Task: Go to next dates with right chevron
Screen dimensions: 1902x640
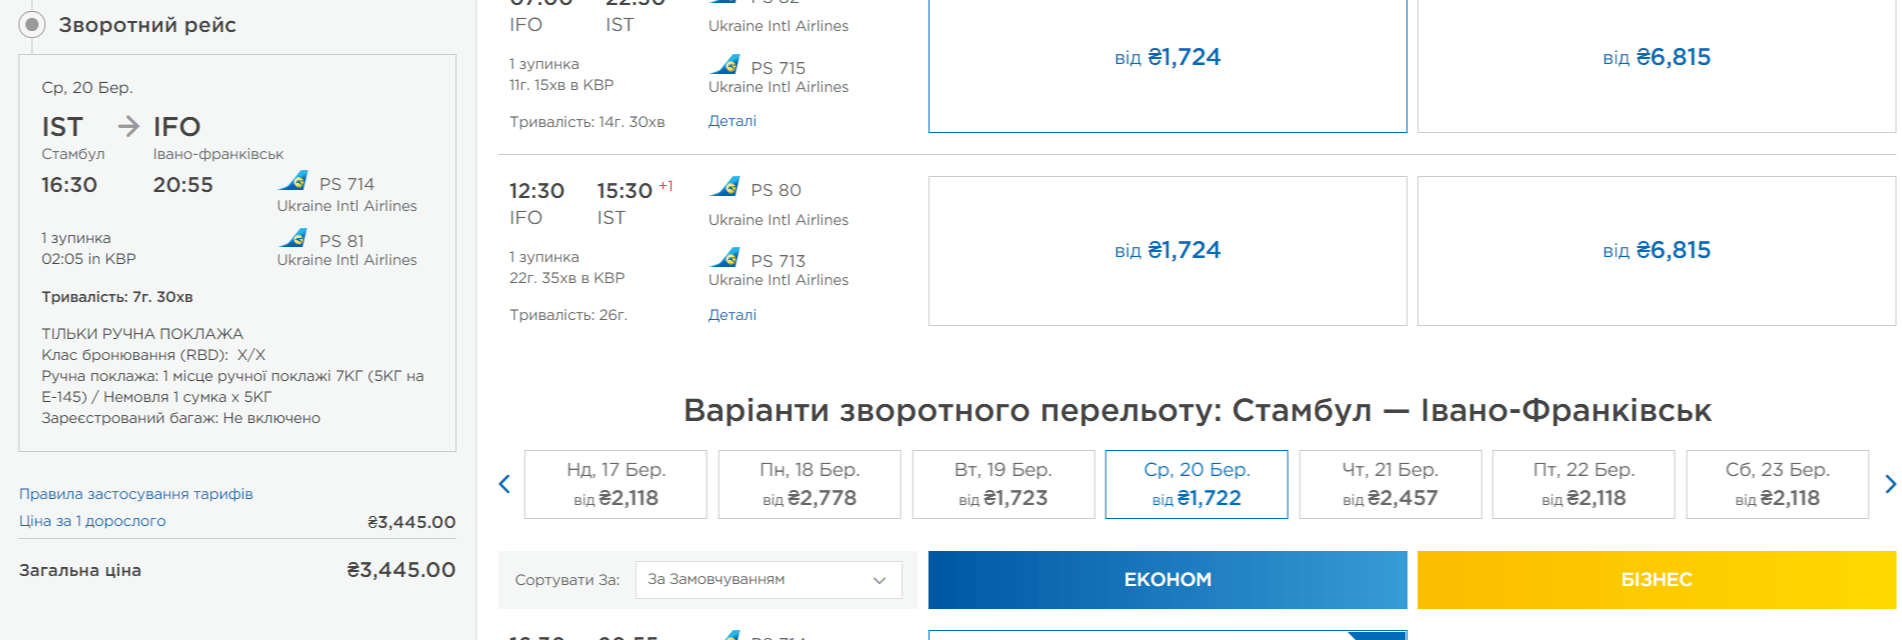Action: [x=1890, y=484]
